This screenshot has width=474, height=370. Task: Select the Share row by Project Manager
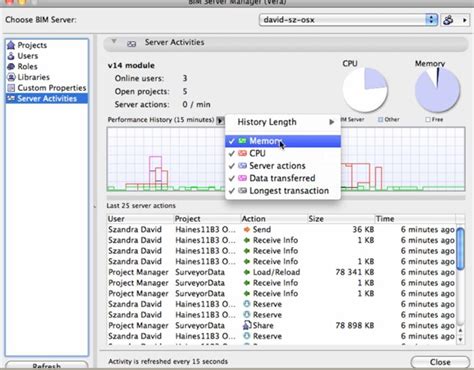pyautogui.click(x=281, y=325)
